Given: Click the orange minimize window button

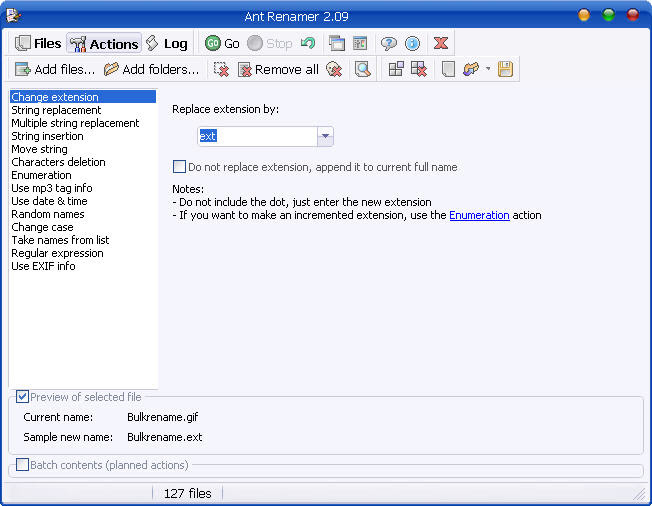Looking at the screenshot, I should tap(584, 15).
